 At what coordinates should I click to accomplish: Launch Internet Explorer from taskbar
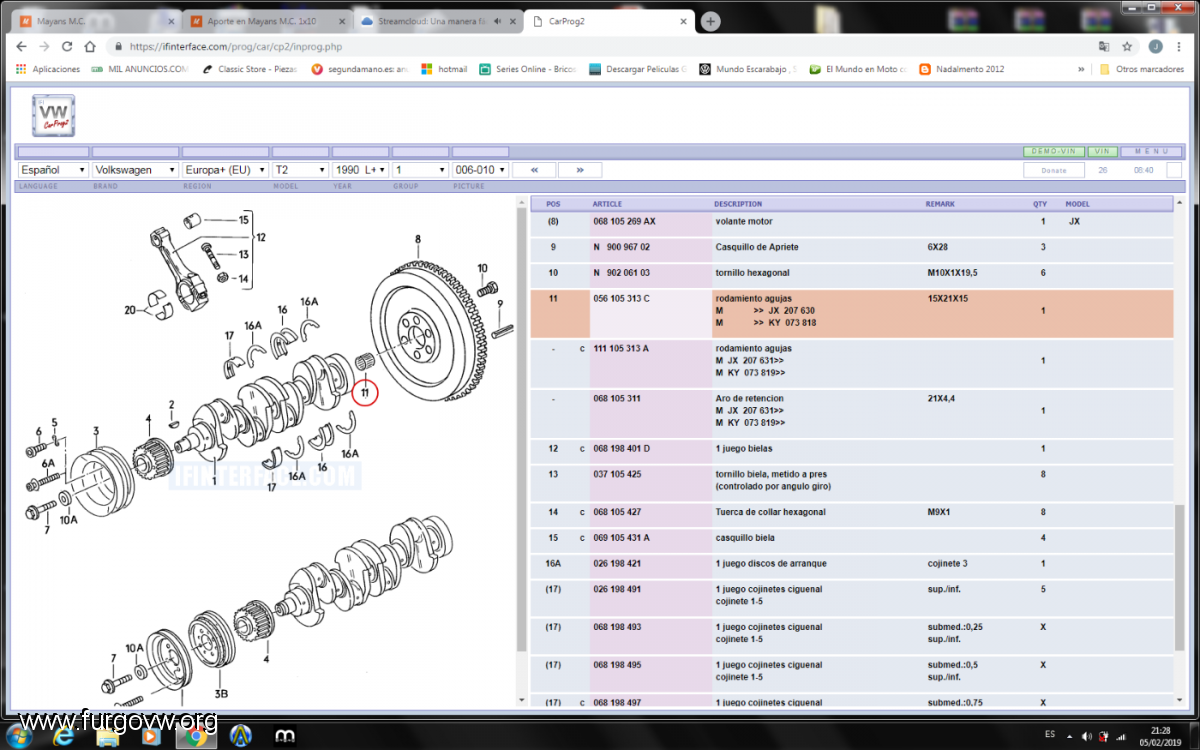66,736
